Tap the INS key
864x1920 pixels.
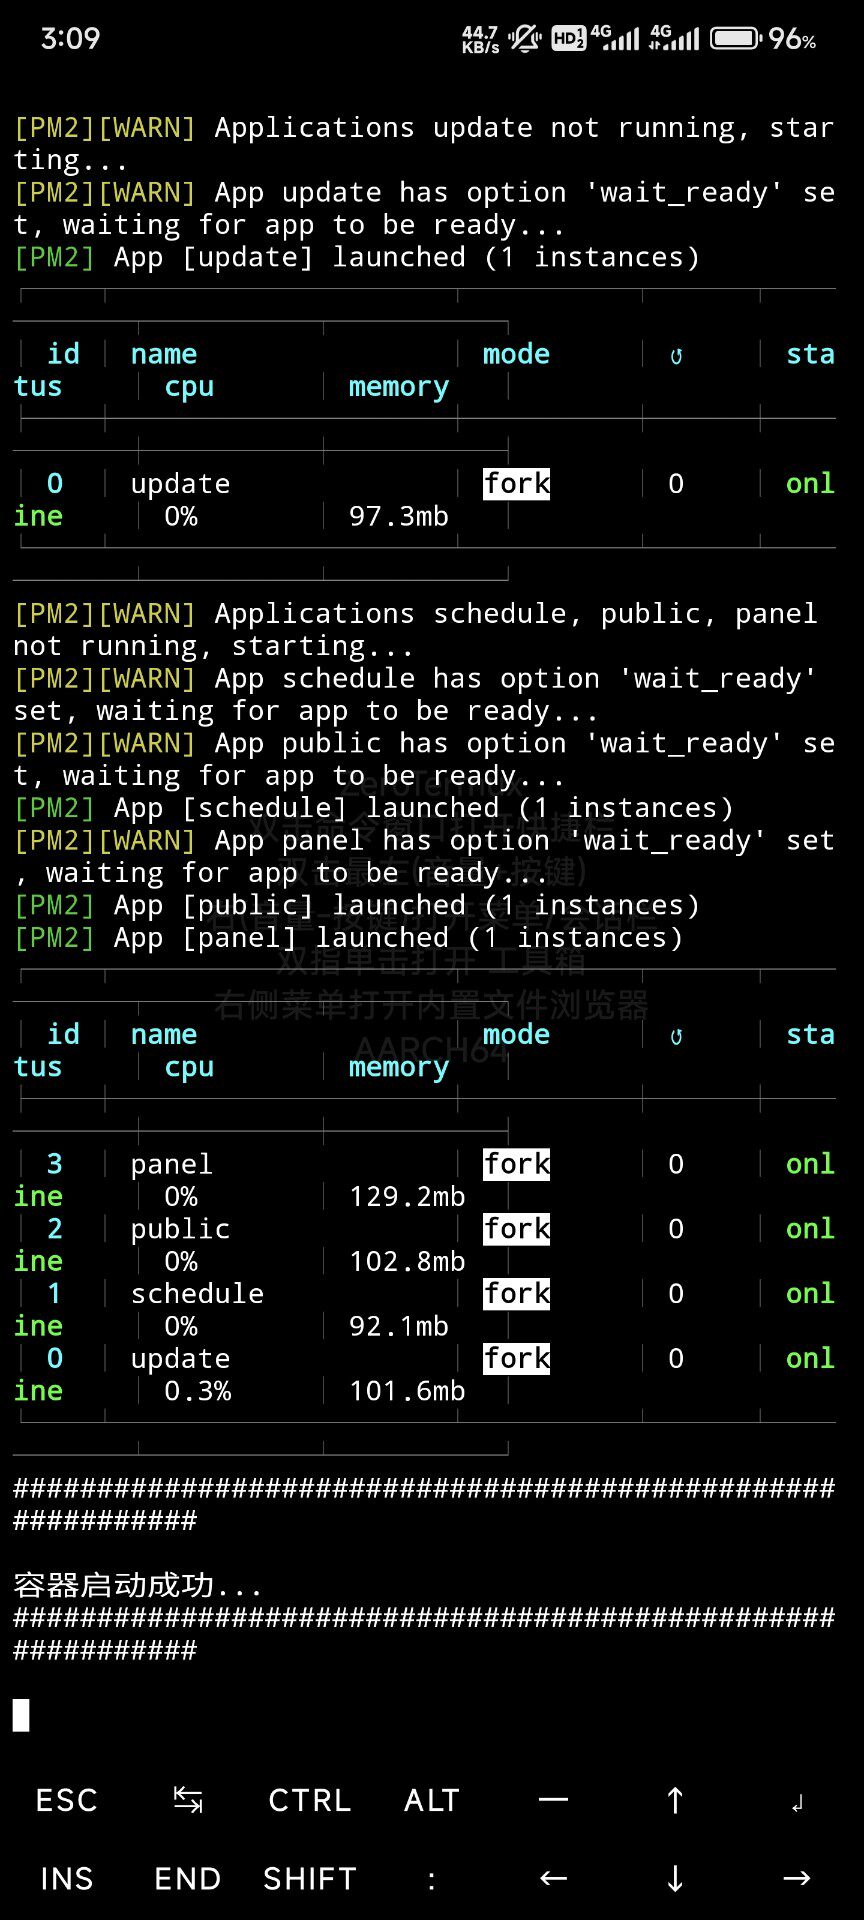tap(67, 1879)
